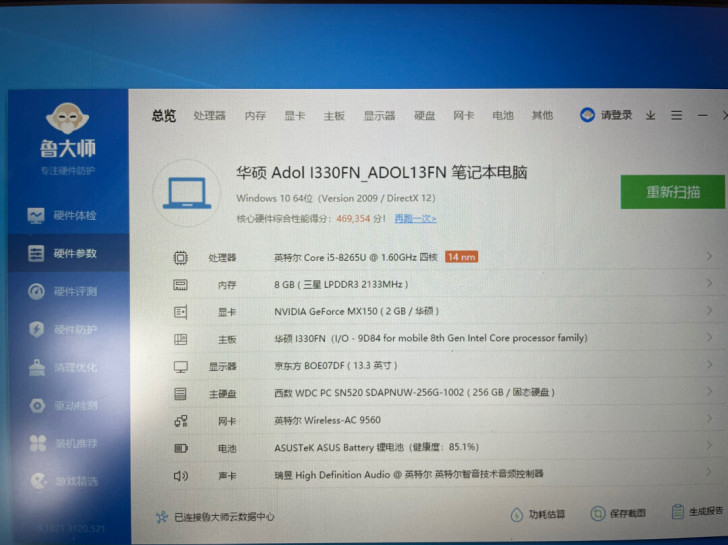Image resolution: width=728 pixels, height=545 pixels.
Task: Click the text 英特尔 Core i5-8265U
Action: click(319, 257)
